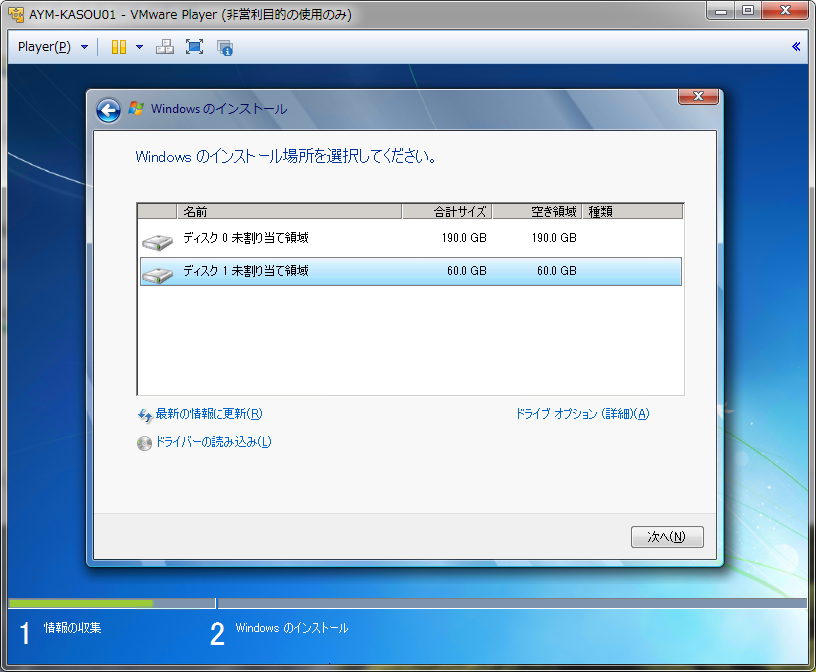Click the 合計サイズ column header
Image resolution: width=816 pixels, height=672 pixels.
click(x=447, y=211)
